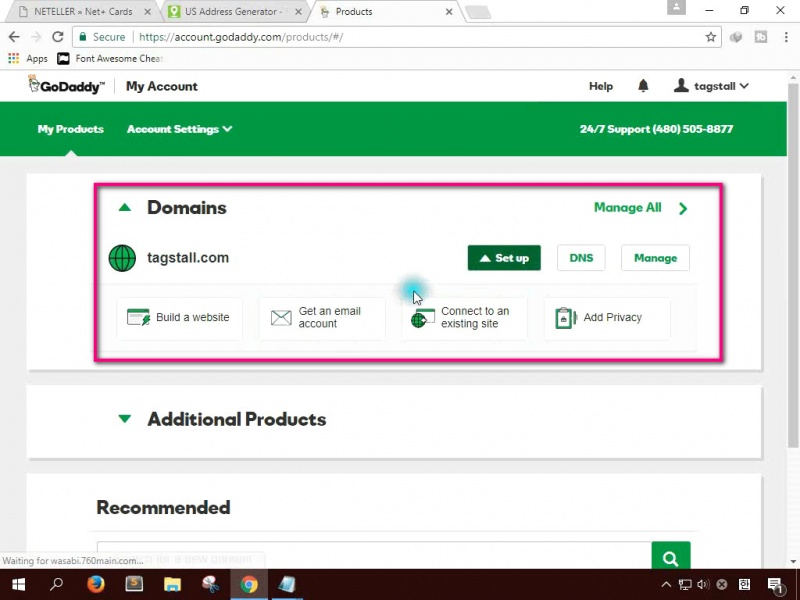Screen dimensions: 800x600
Task: Select the Products browser tab
Action: (x=385, y=11)
